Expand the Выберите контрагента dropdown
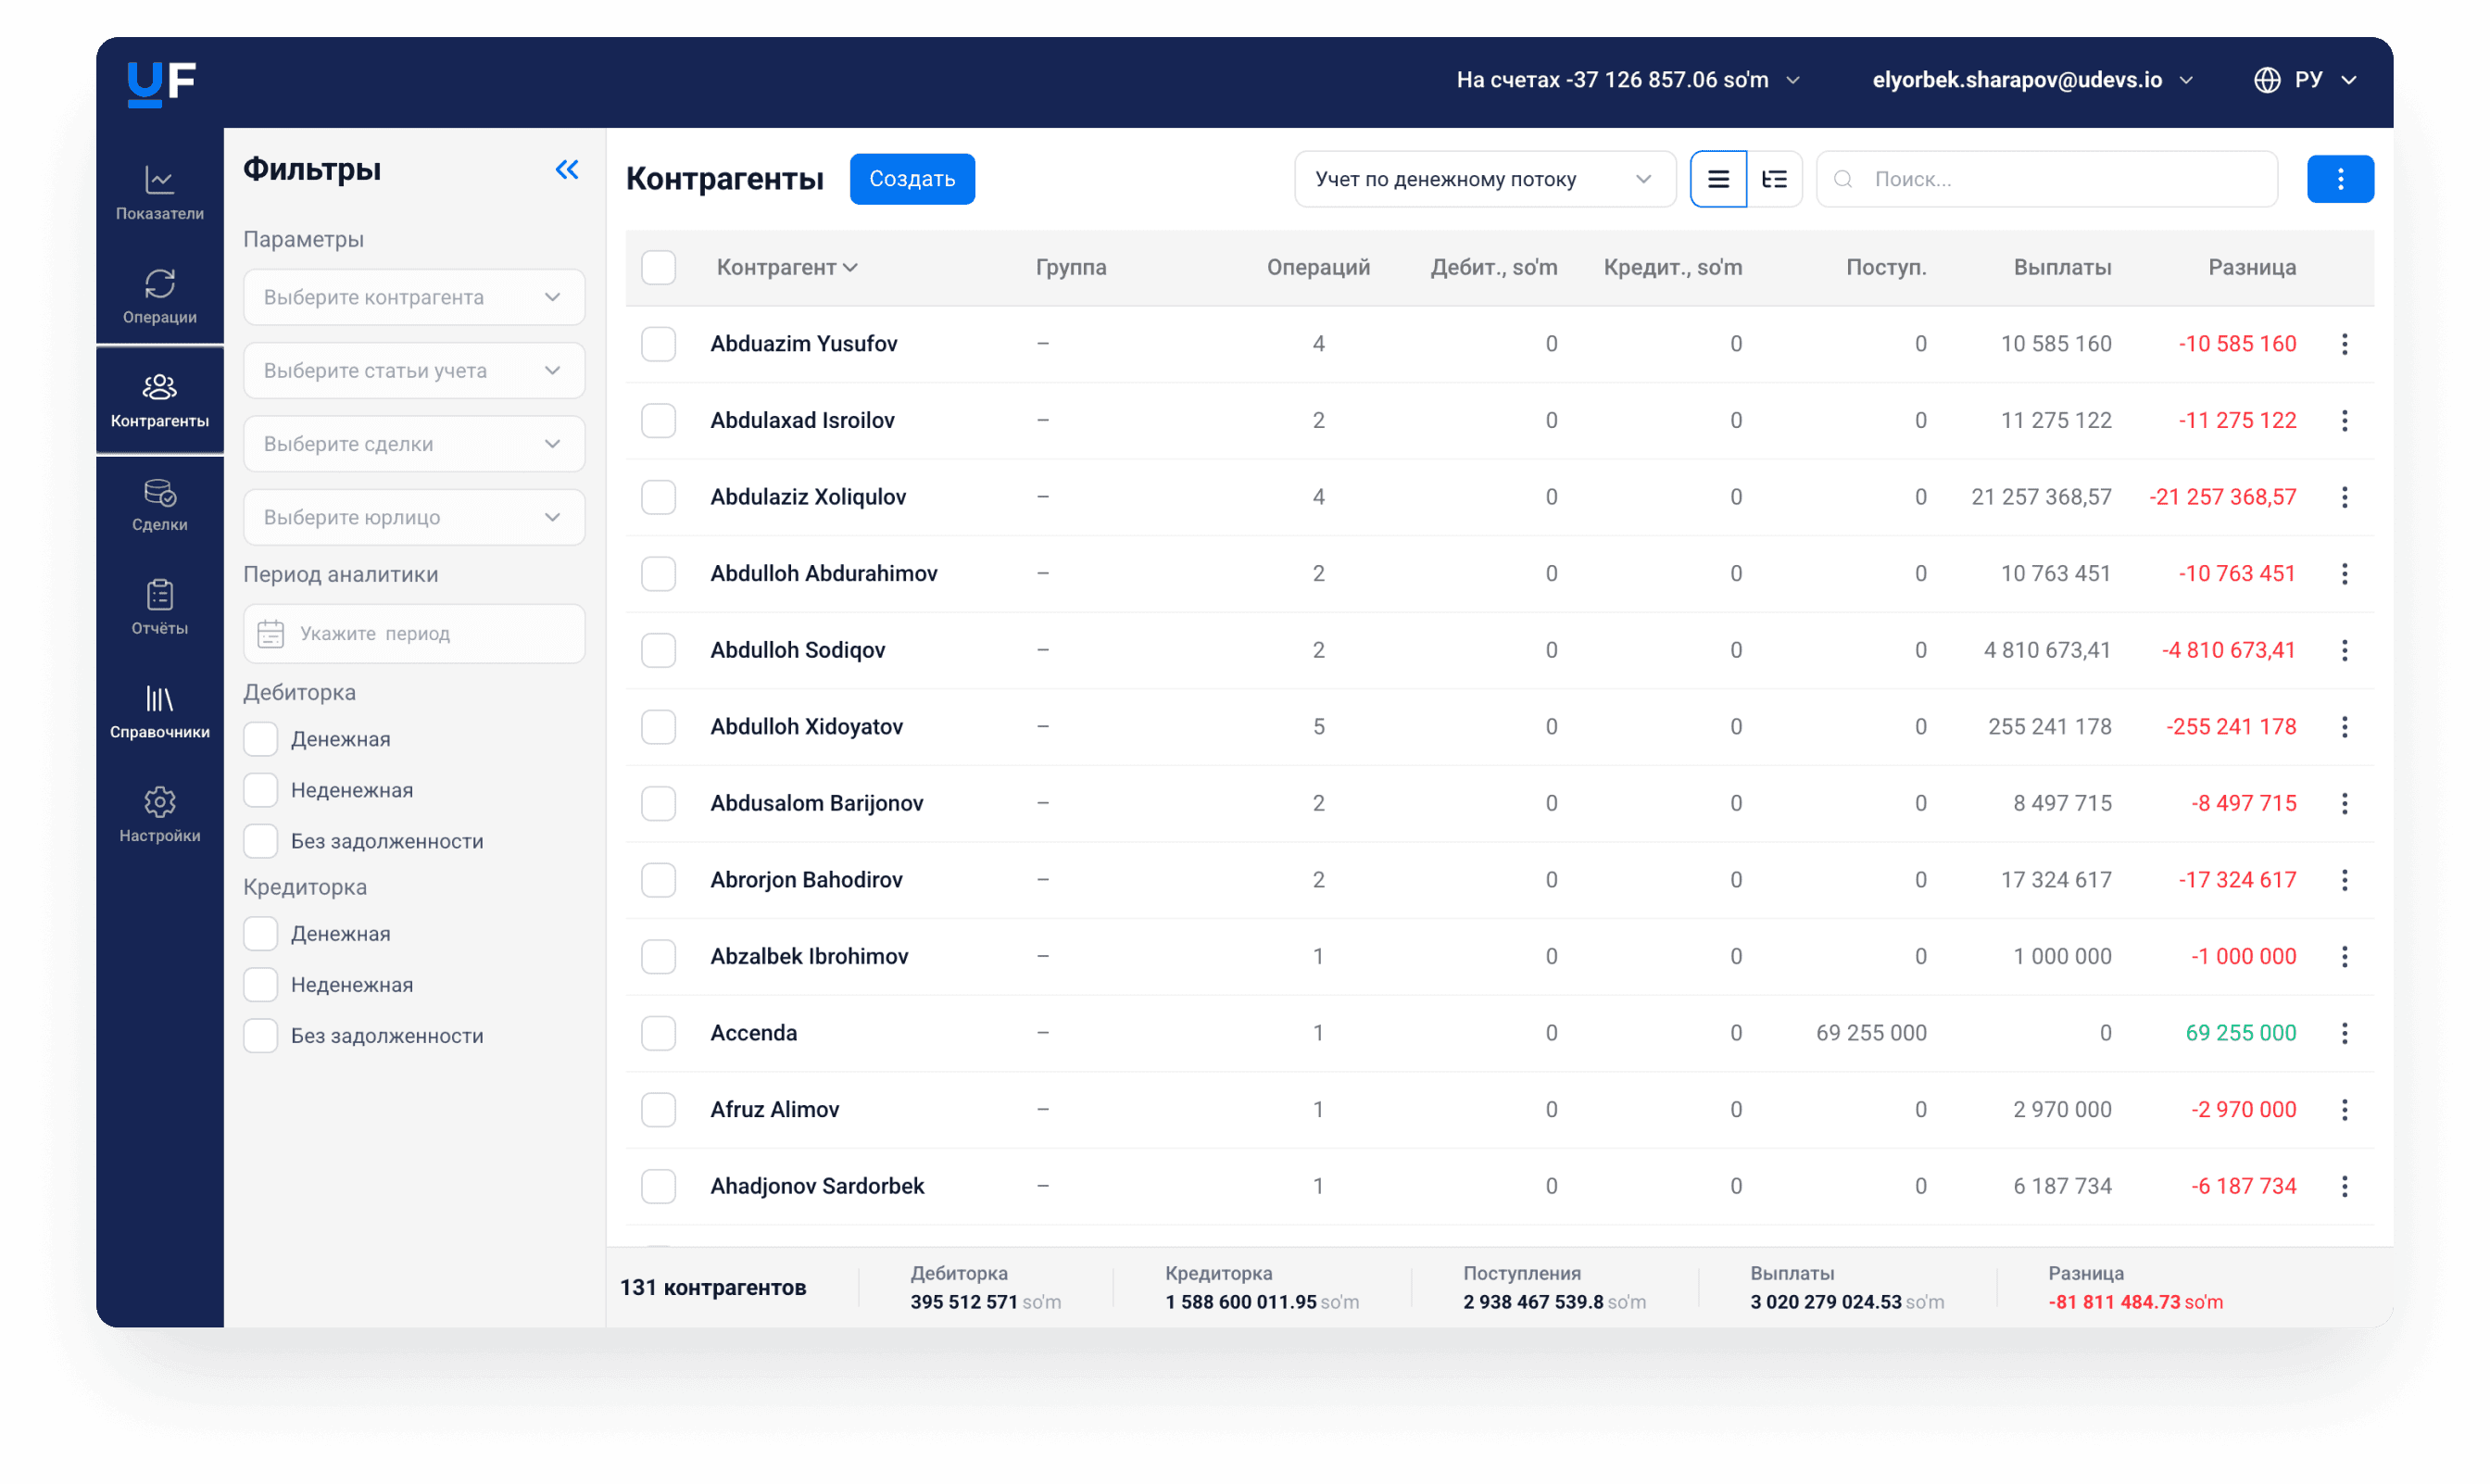The width and height of the screenshot is (2490, 1484). [414, 297]
